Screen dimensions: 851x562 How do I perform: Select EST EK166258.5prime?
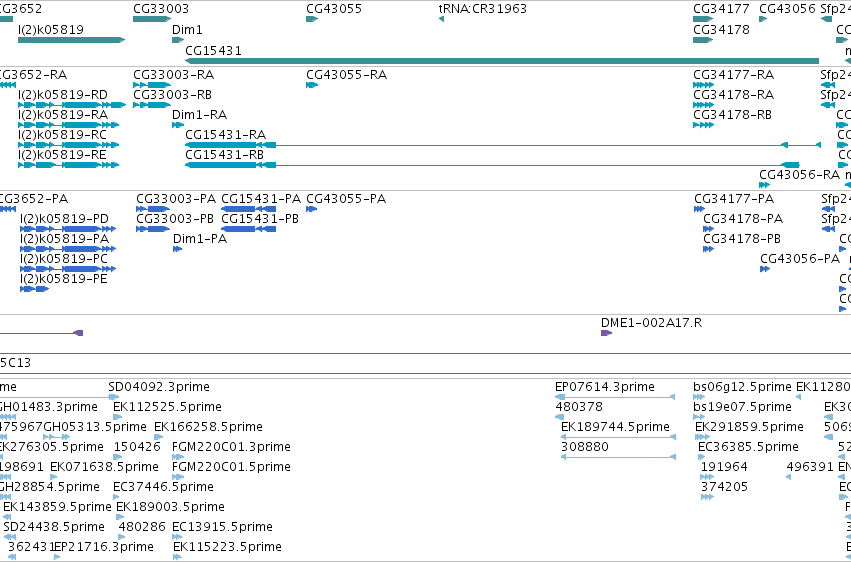pyautogui.click(x=208, y=427)
